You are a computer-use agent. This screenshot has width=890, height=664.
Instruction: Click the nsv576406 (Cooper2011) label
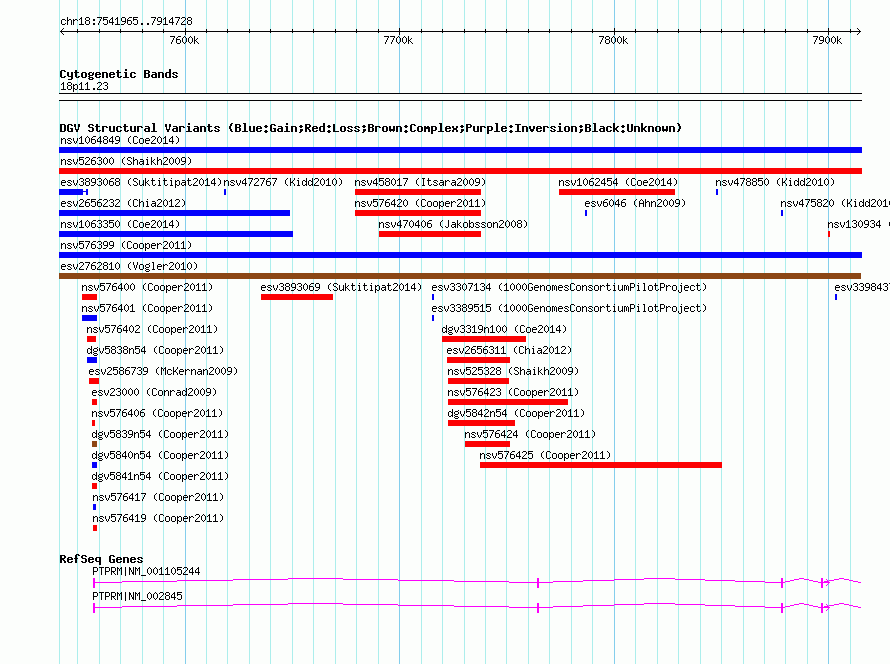click(157, 413)
